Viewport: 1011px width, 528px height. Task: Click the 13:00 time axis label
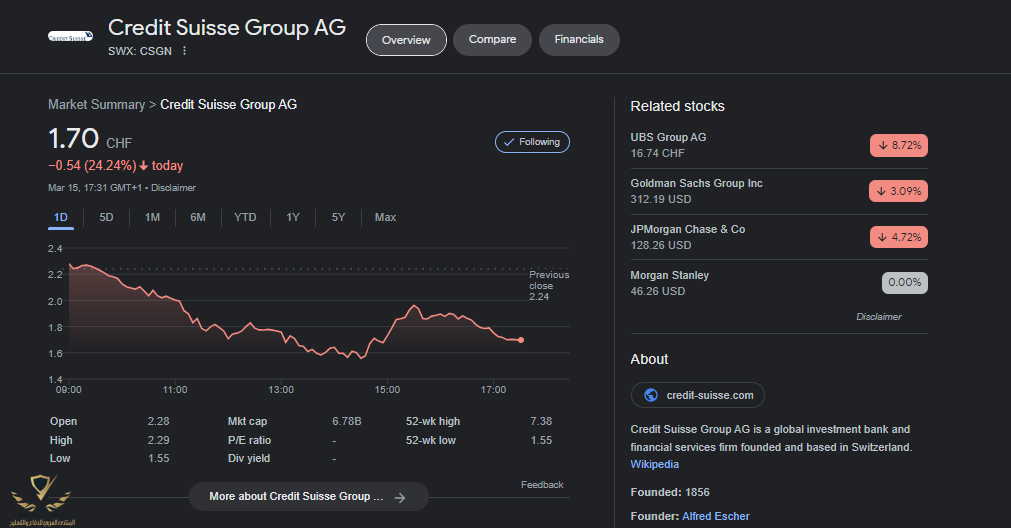[281, 389]
